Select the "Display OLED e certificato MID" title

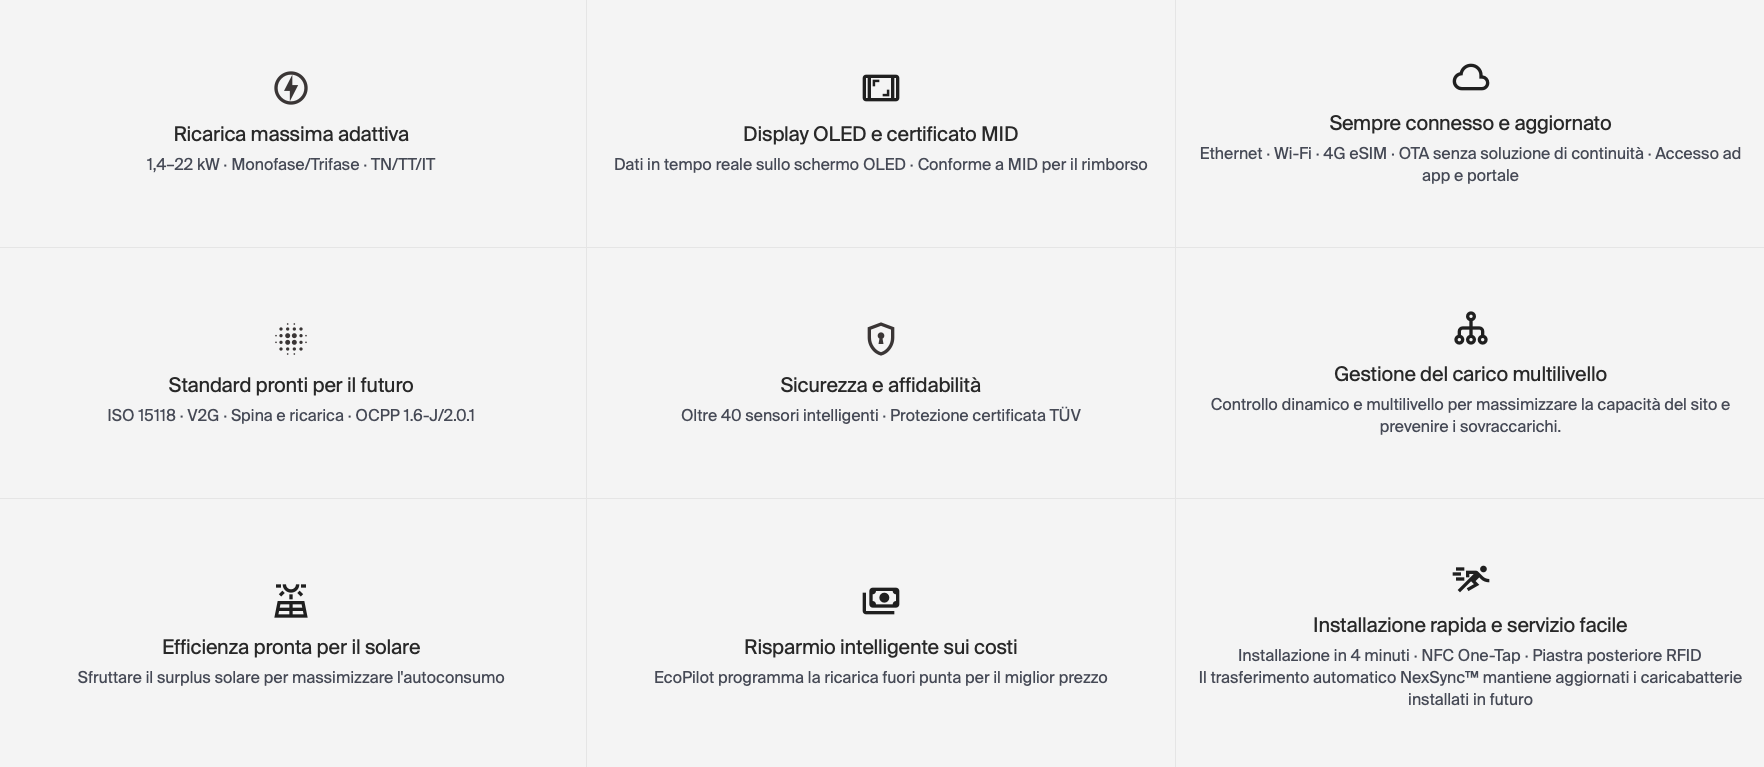tap(880, 134)
